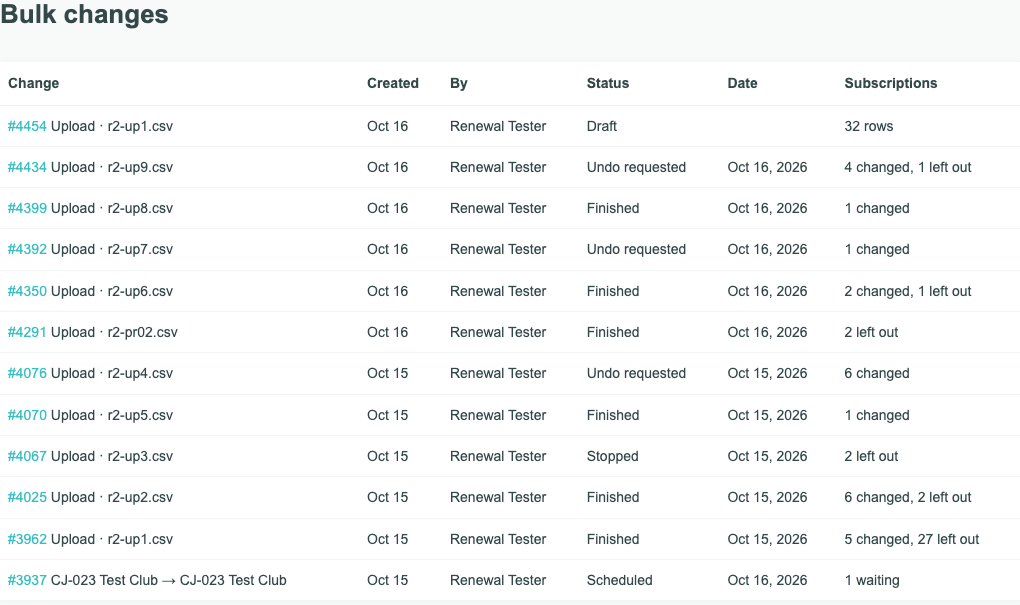Click the Bulk changes page heading
The height and width of the screenshot is (605, 1020).
tap(85, 14)
